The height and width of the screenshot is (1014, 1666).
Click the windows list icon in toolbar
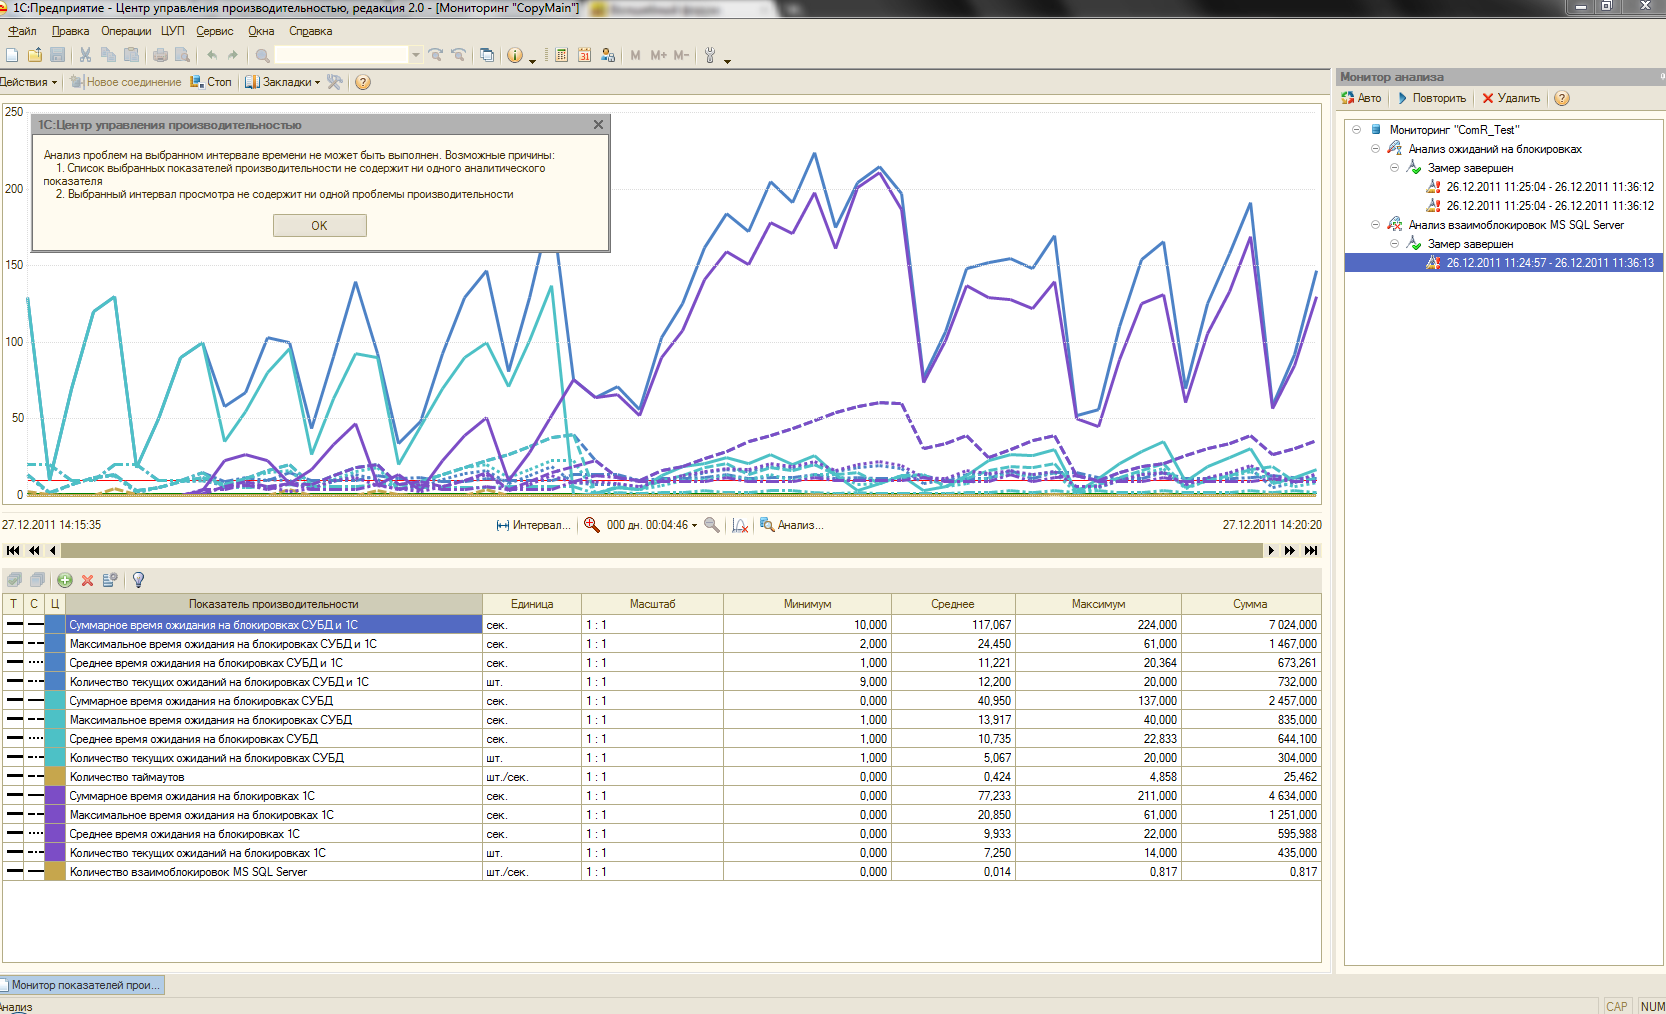[487, 55]
